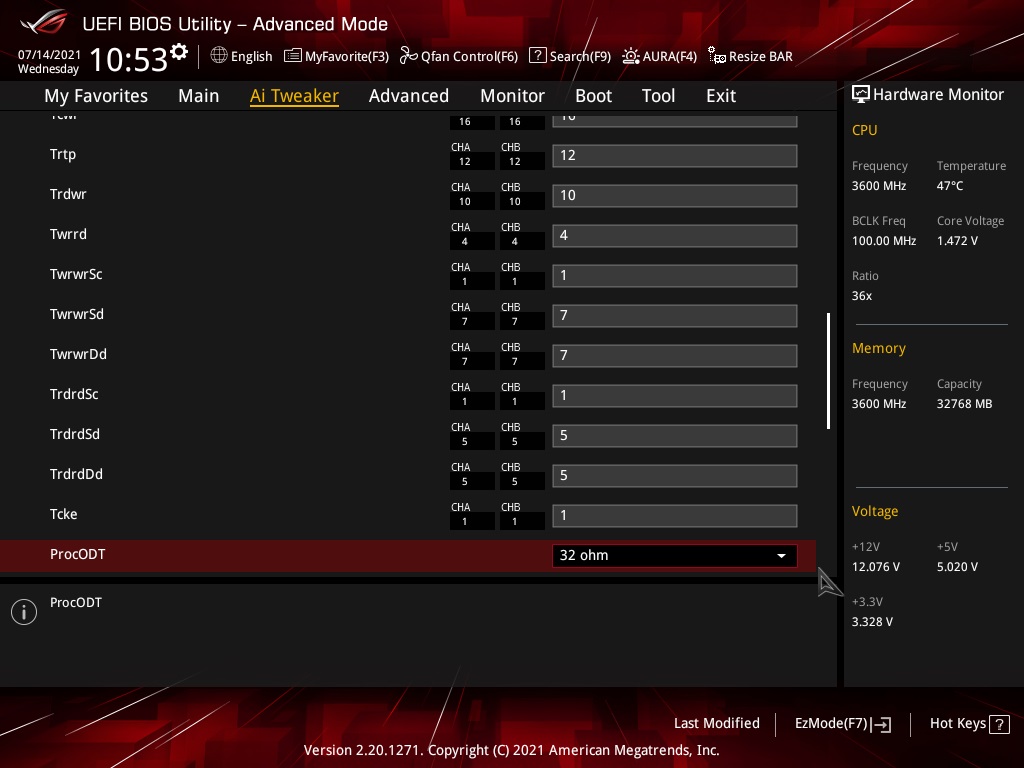Click the Temperature 47°C reading
The image size is (1024, 768).
pyautogui.click(x=950, y=185)
